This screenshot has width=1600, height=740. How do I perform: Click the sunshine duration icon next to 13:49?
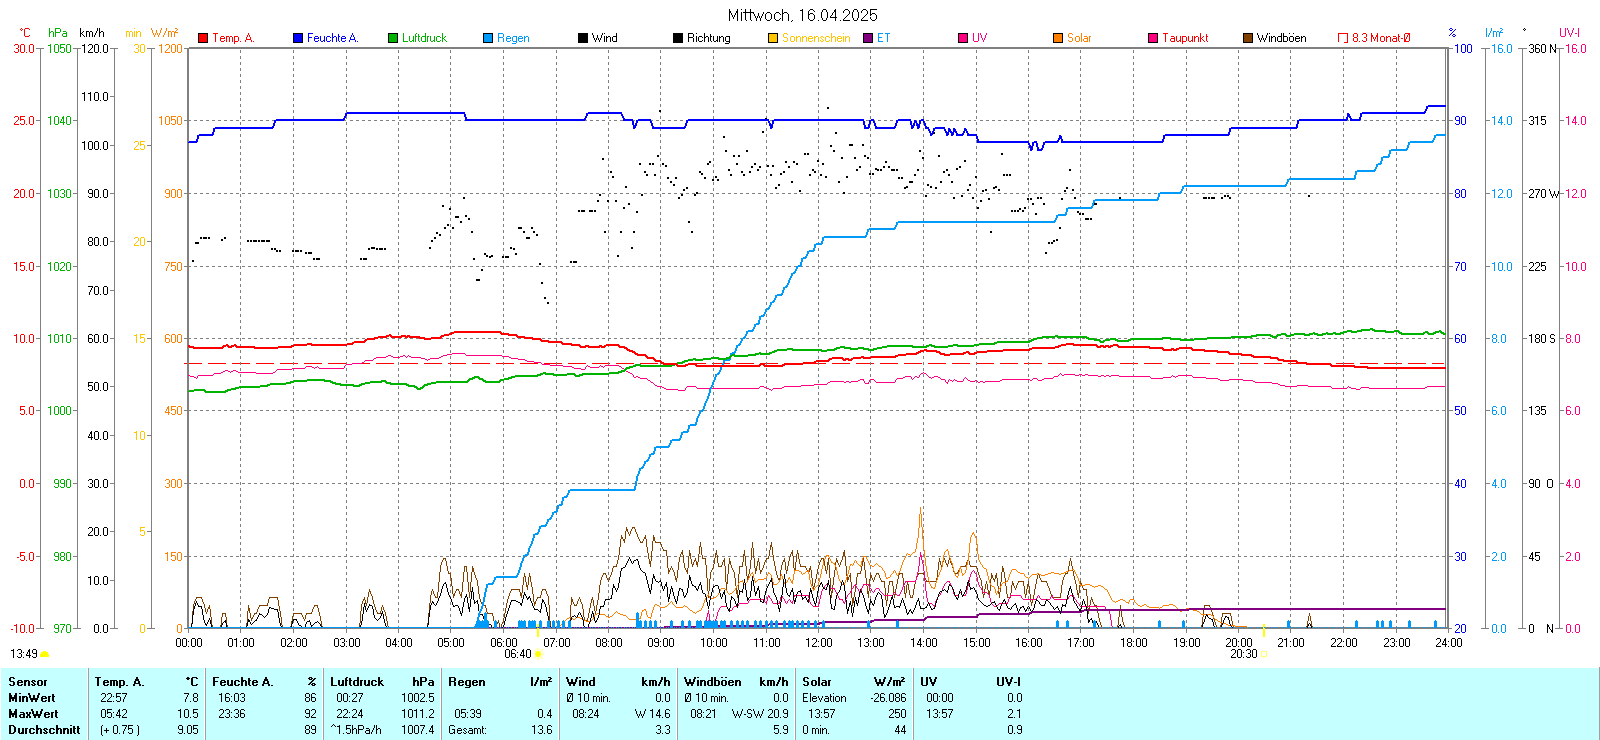(45, 654)
